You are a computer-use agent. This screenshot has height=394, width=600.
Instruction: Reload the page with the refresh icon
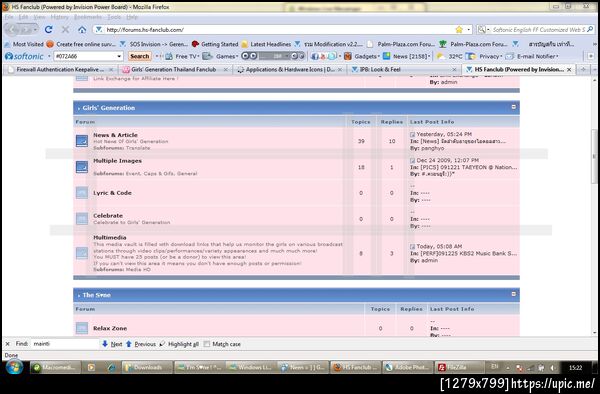[x=49, y=29]
